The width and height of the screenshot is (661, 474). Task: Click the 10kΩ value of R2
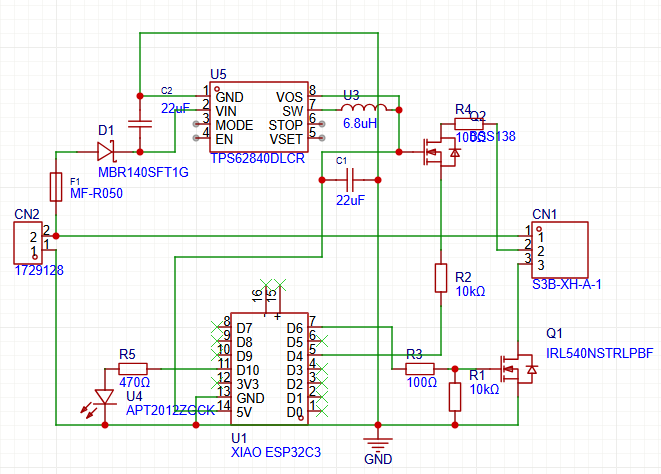tap(470, 291)
